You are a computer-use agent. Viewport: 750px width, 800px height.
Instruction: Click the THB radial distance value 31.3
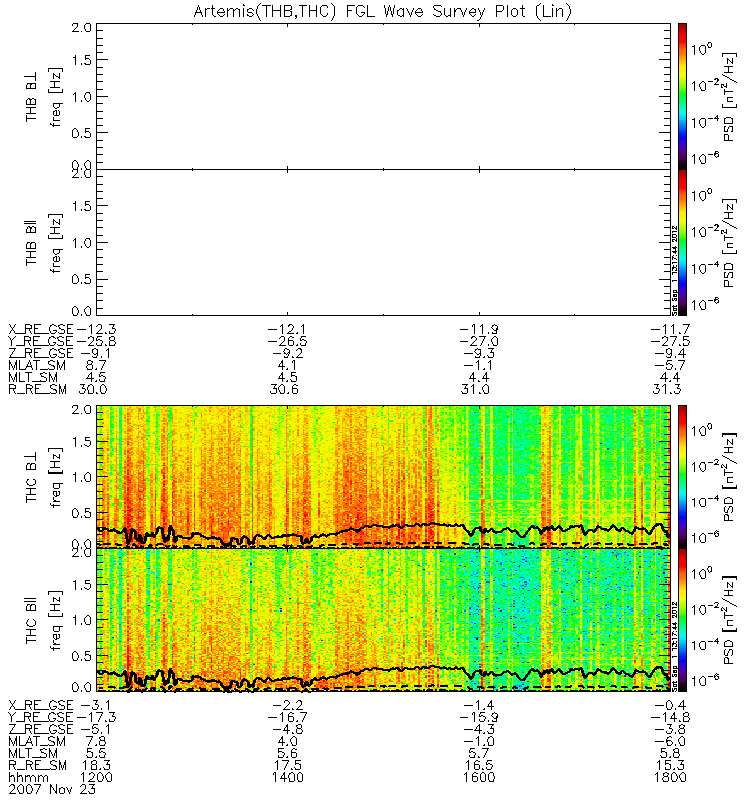pos(667,390)
